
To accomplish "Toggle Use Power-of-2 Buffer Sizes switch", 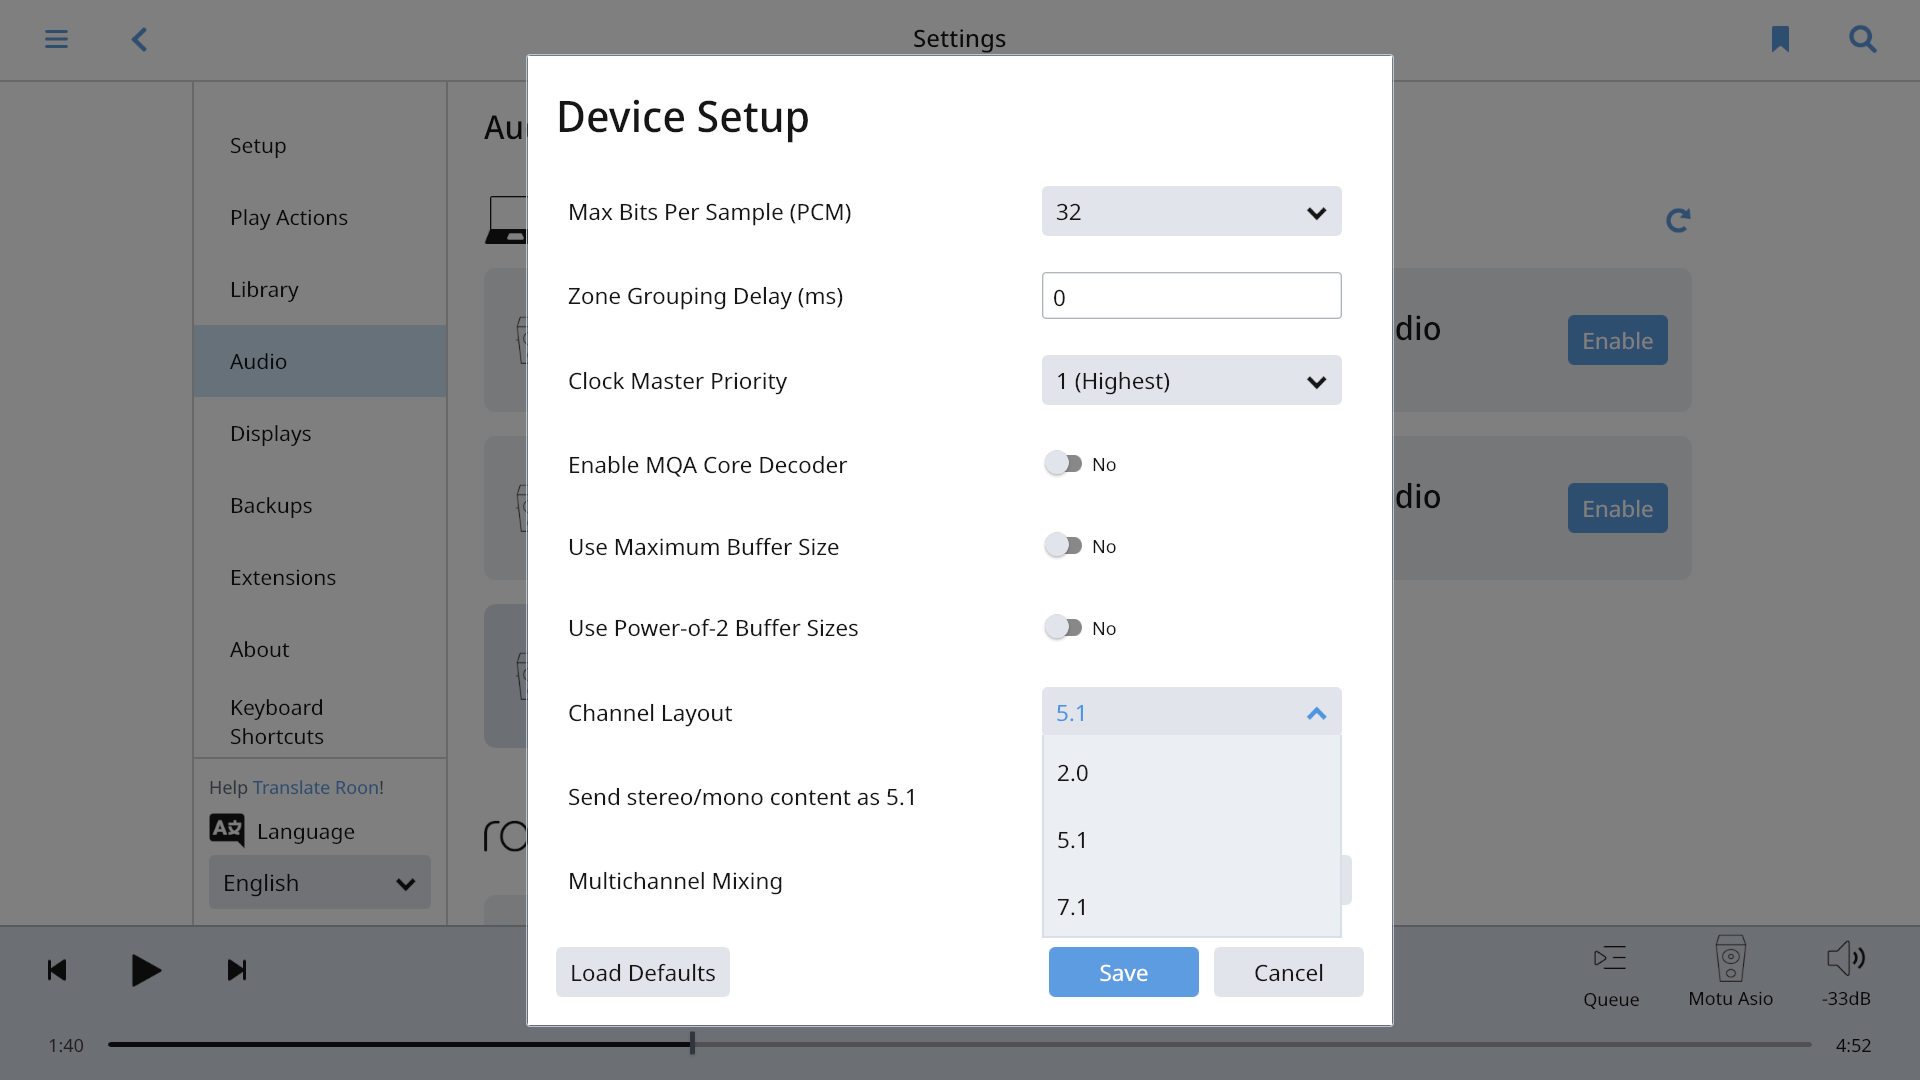I will point(1063,628).
